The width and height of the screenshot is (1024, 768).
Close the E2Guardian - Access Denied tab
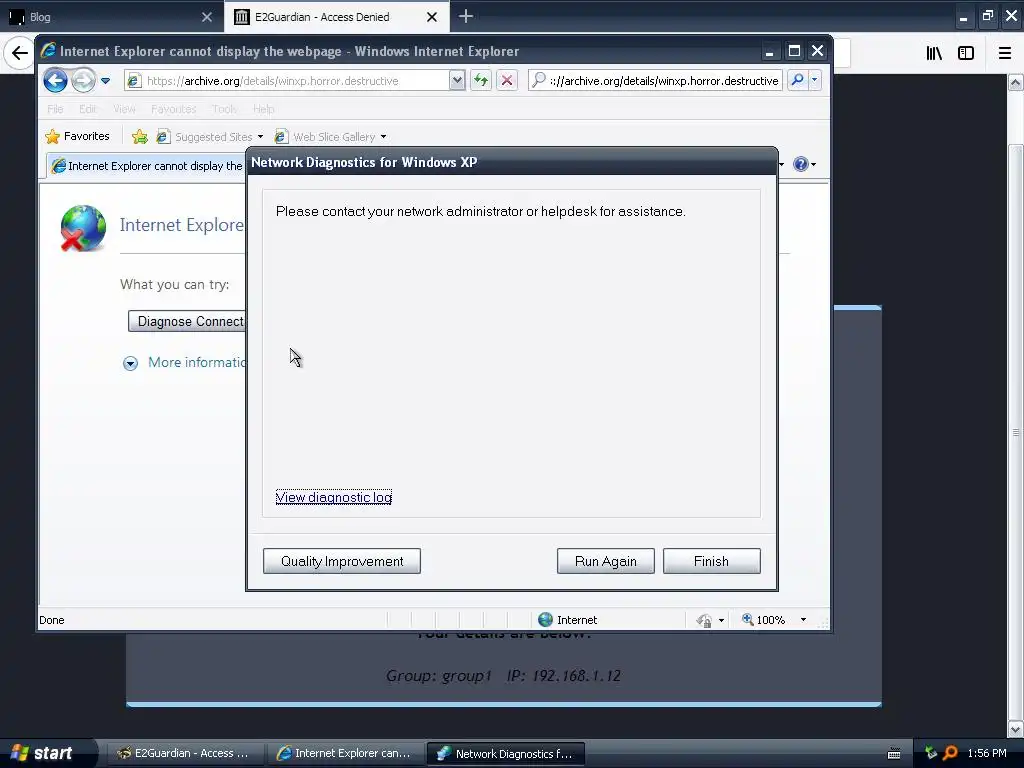(432, 17)
